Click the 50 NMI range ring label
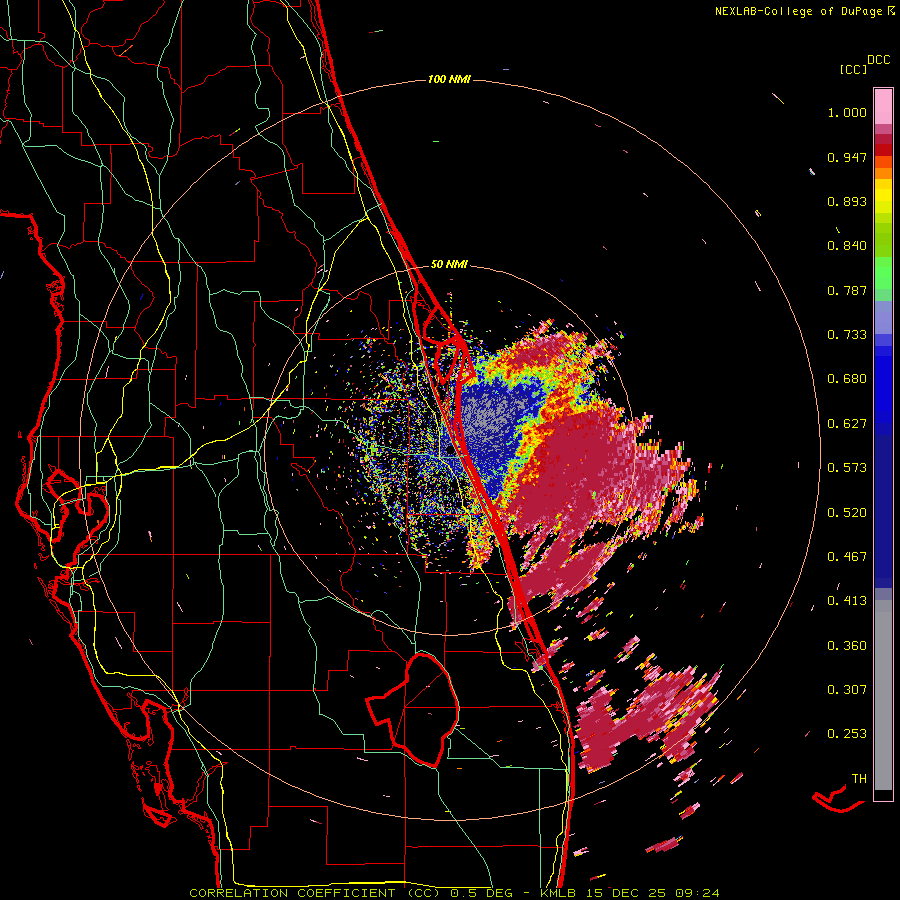This screenshot has width=900, height=900. tap(449, 265)
